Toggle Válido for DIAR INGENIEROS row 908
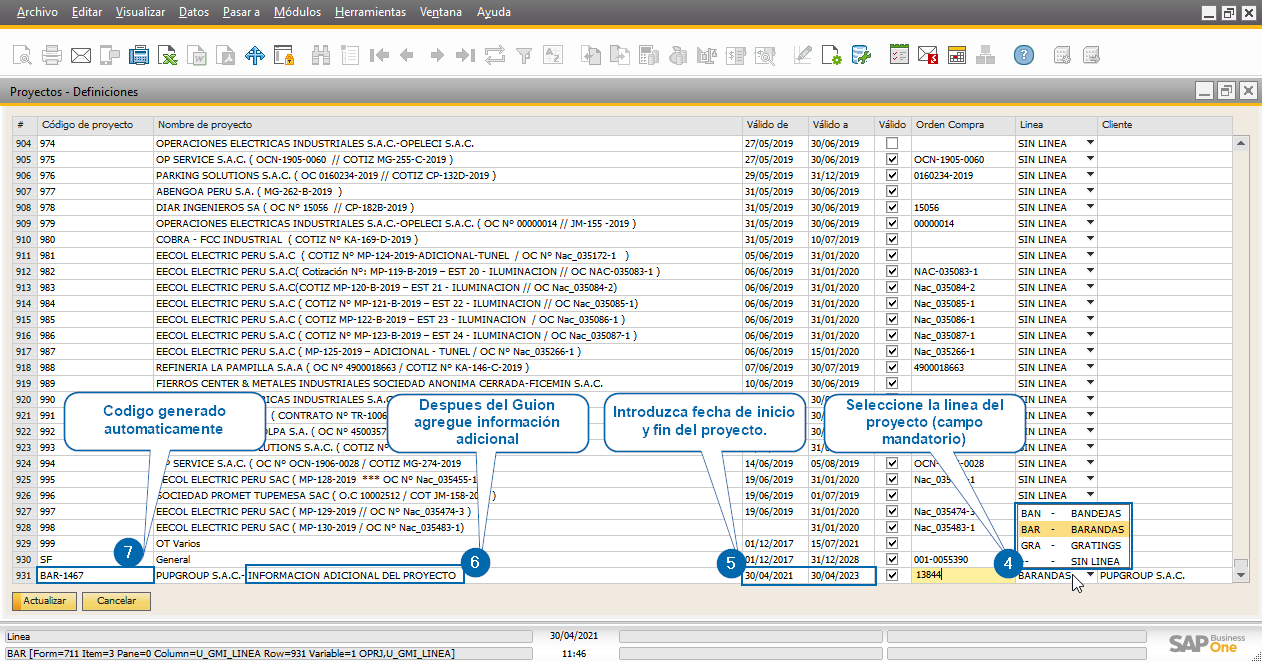The width and height of the screenshot is (1262, 662). [x=892, y=207]
